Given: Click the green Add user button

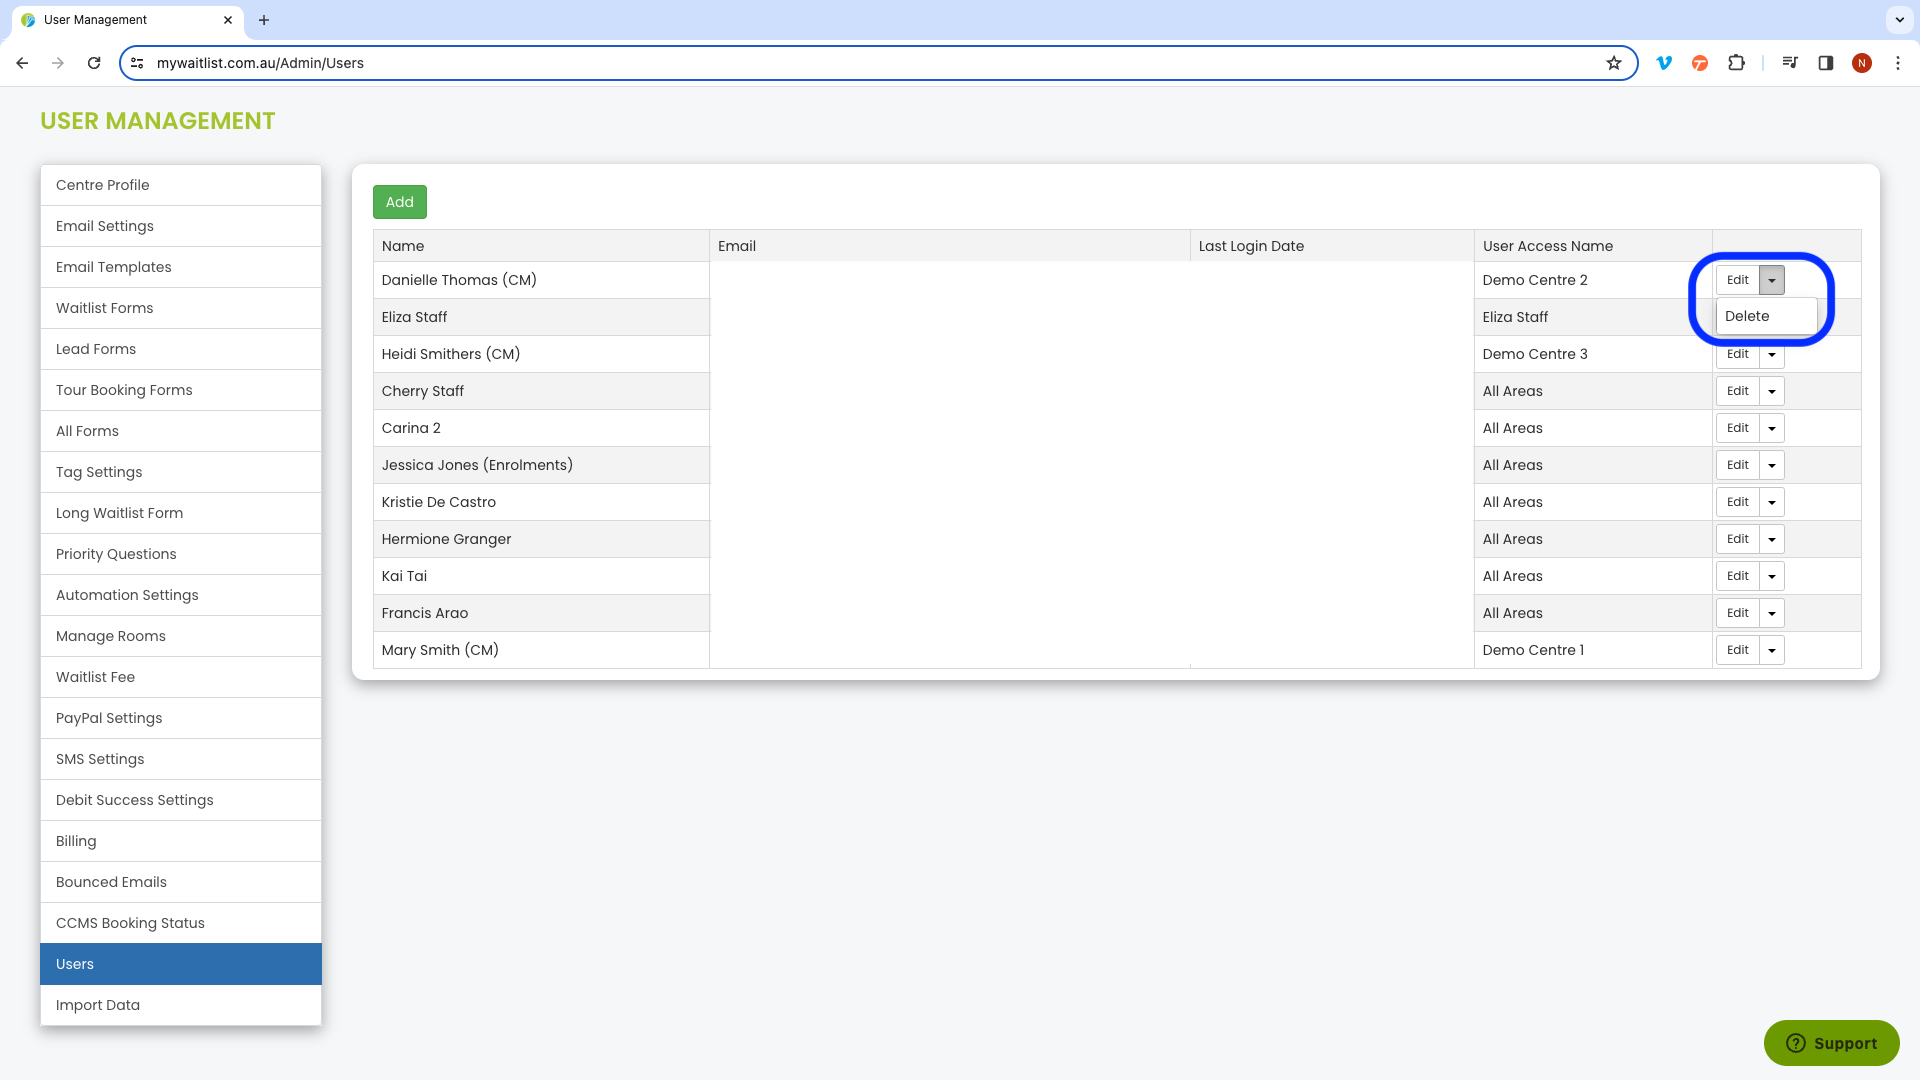Looking at the screenshot, I should [400, 202].
